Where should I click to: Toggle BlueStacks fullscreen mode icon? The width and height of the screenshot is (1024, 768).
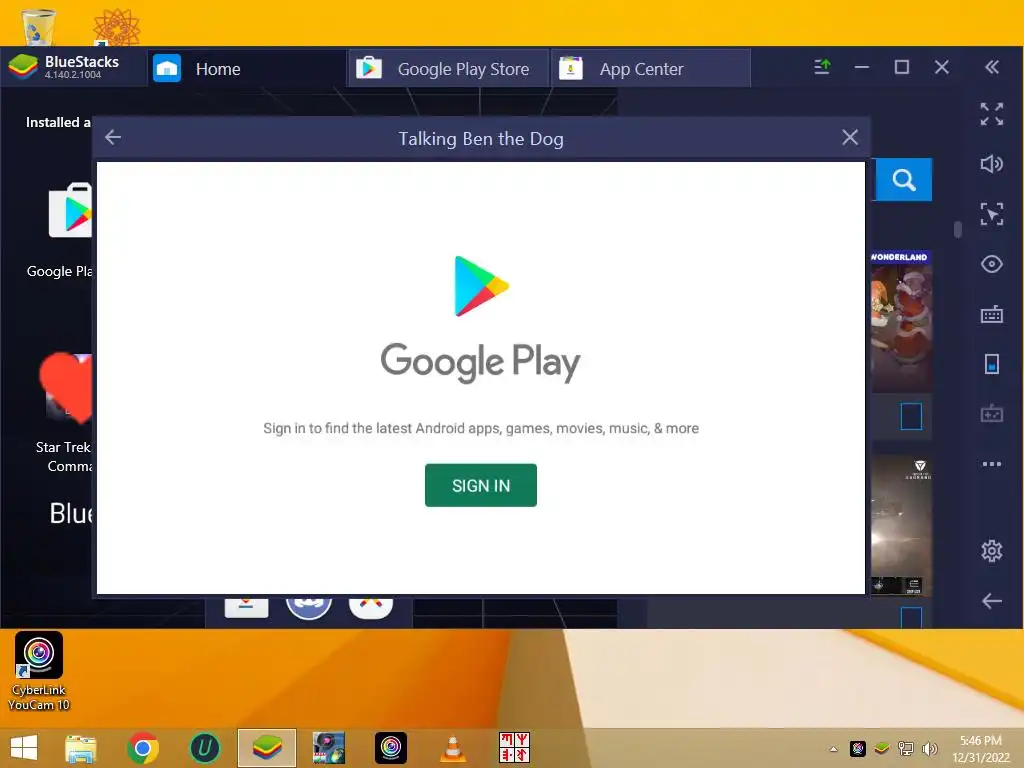pos(991,114)
